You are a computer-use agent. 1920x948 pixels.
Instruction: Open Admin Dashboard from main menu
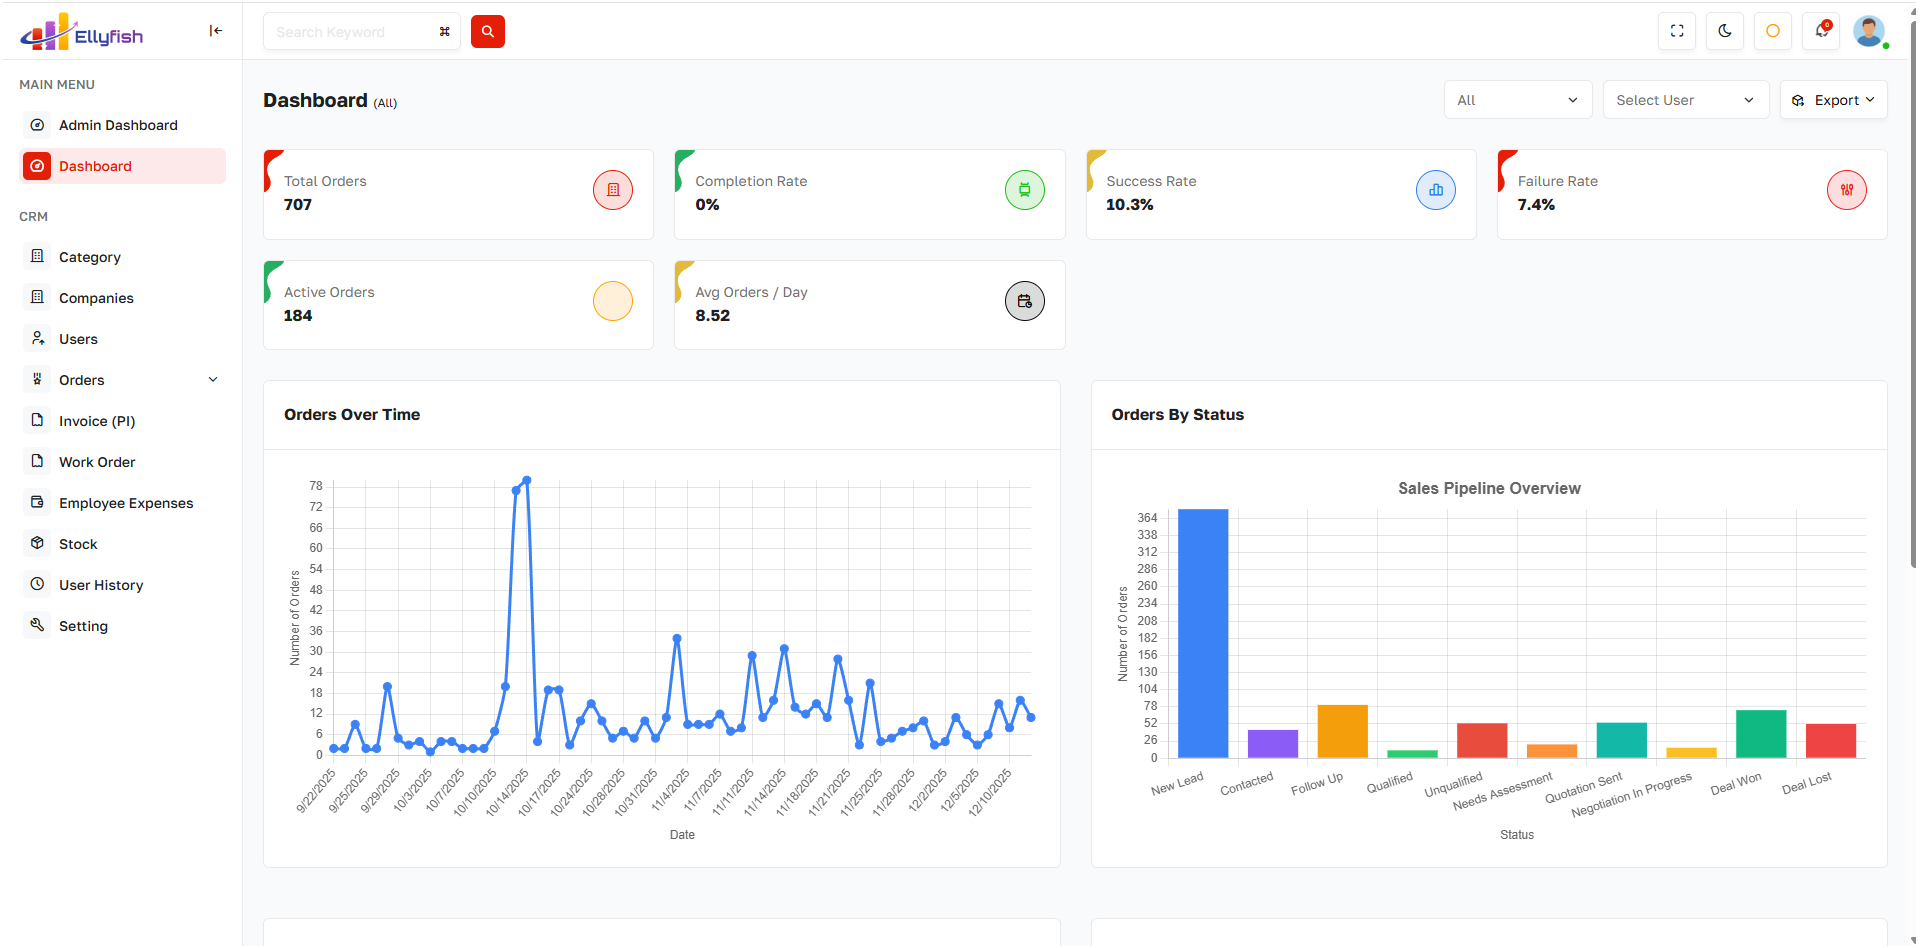[118, 125]
